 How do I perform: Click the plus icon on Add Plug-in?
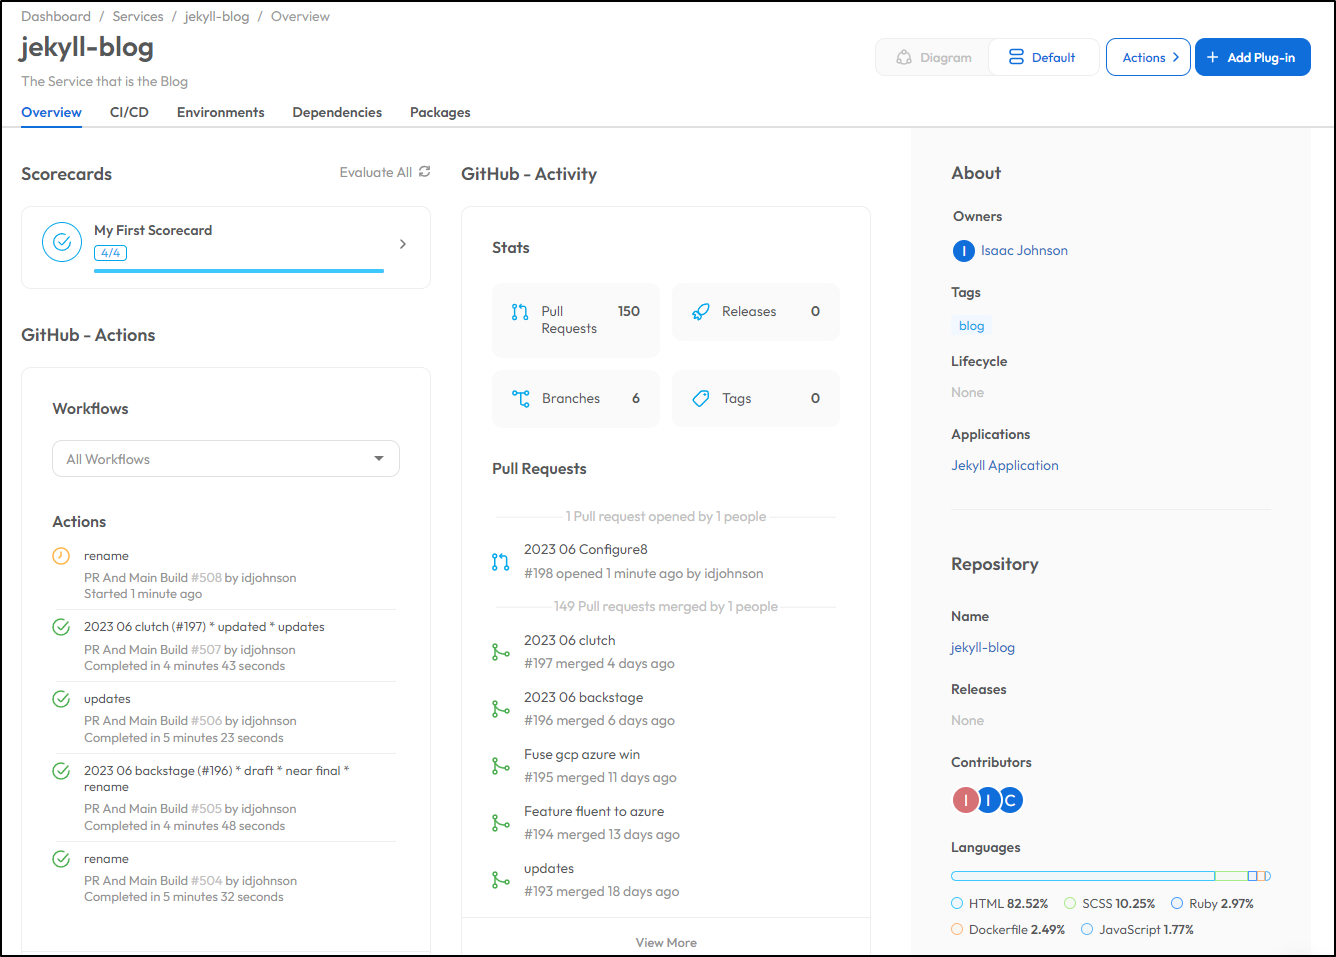click(x=1213, y=58)
